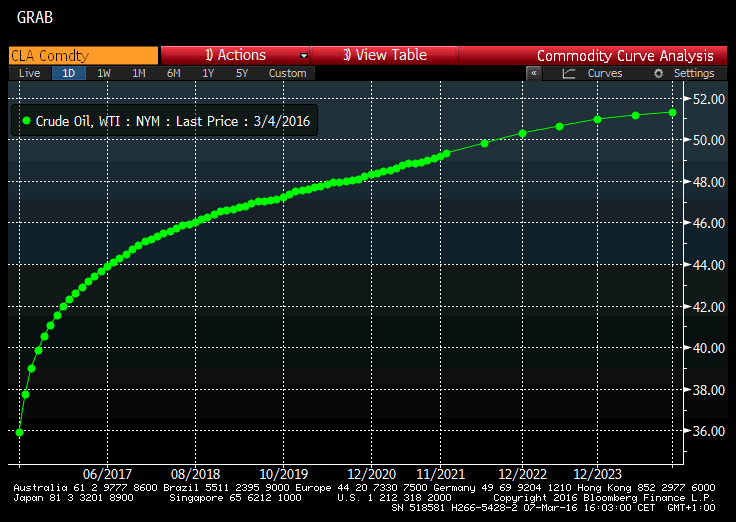Switch to 1W range
This screenshot has height=522, width=736.
[x=104, y=73]
